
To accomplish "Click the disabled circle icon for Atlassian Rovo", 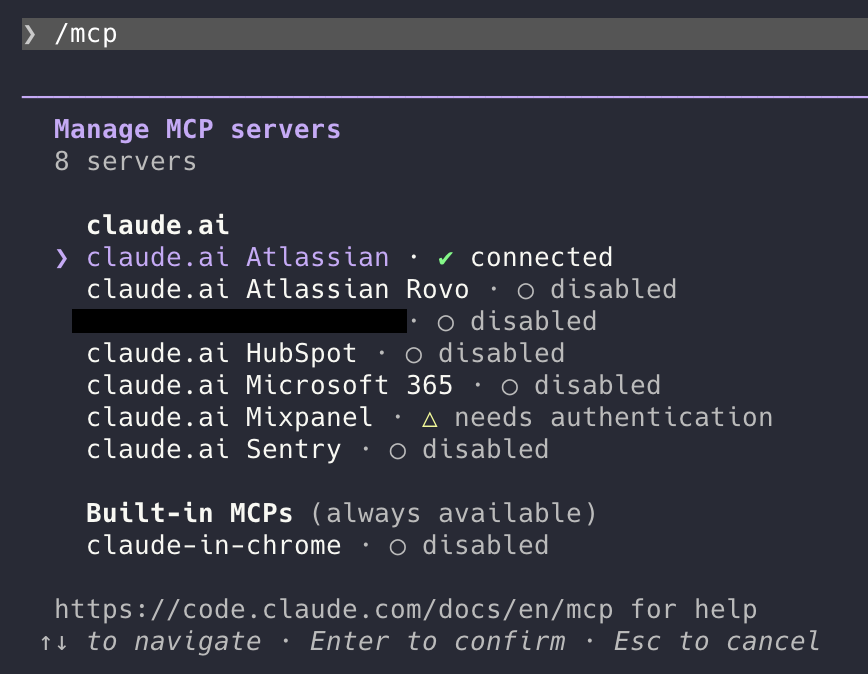I will [526, 290].
